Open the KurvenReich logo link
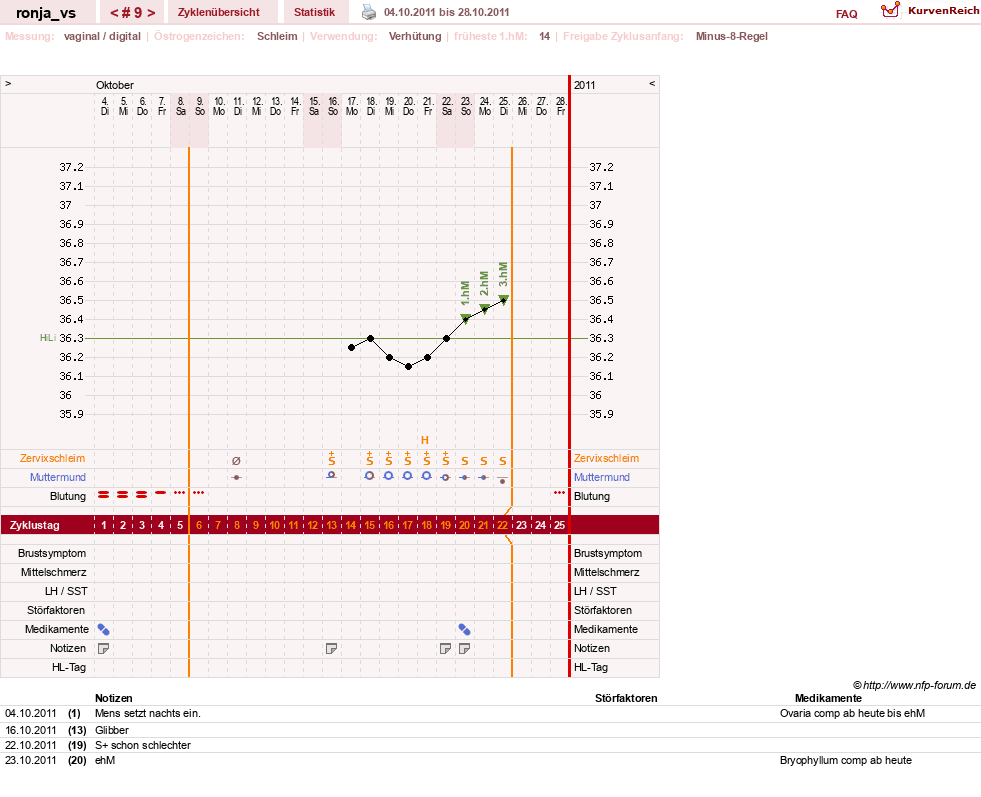The image size is (981, 797). point(930,11)
